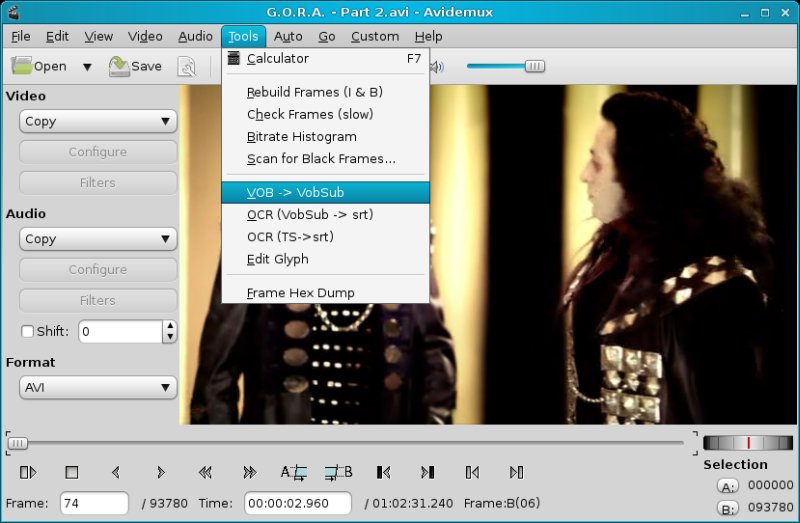Click the Stop button
Screen dimensions: 800x523
coord(72,472)
